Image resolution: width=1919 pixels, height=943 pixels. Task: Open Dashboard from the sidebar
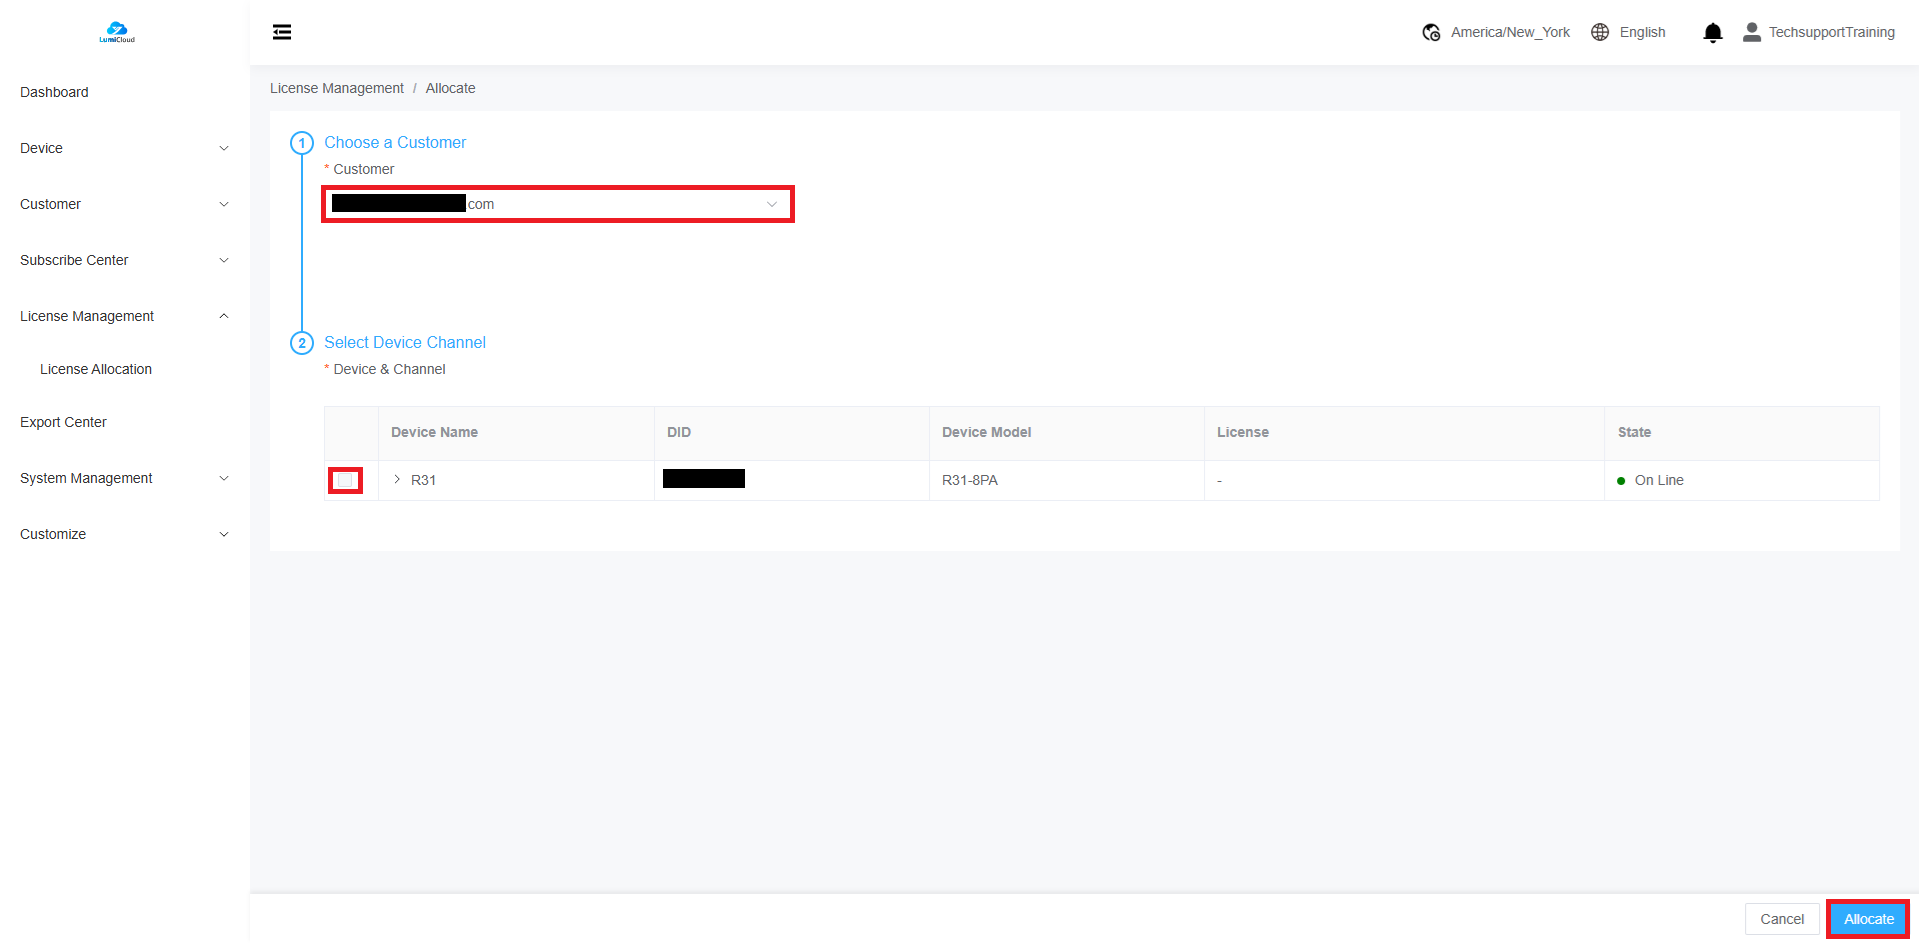click(x=54, y=92)
